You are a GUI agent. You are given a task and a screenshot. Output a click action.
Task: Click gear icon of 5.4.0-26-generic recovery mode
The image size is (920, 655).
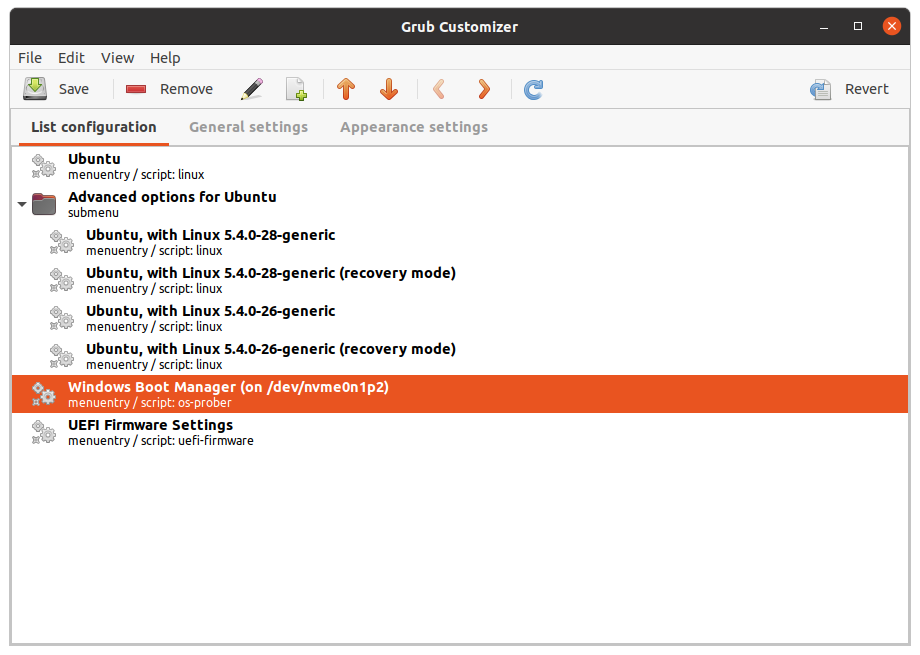(62, 356)
